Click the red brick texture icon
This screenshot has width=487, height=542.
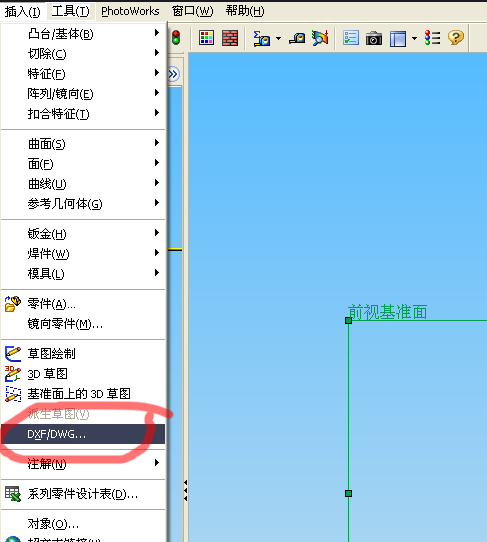click(x=230, y=38)
